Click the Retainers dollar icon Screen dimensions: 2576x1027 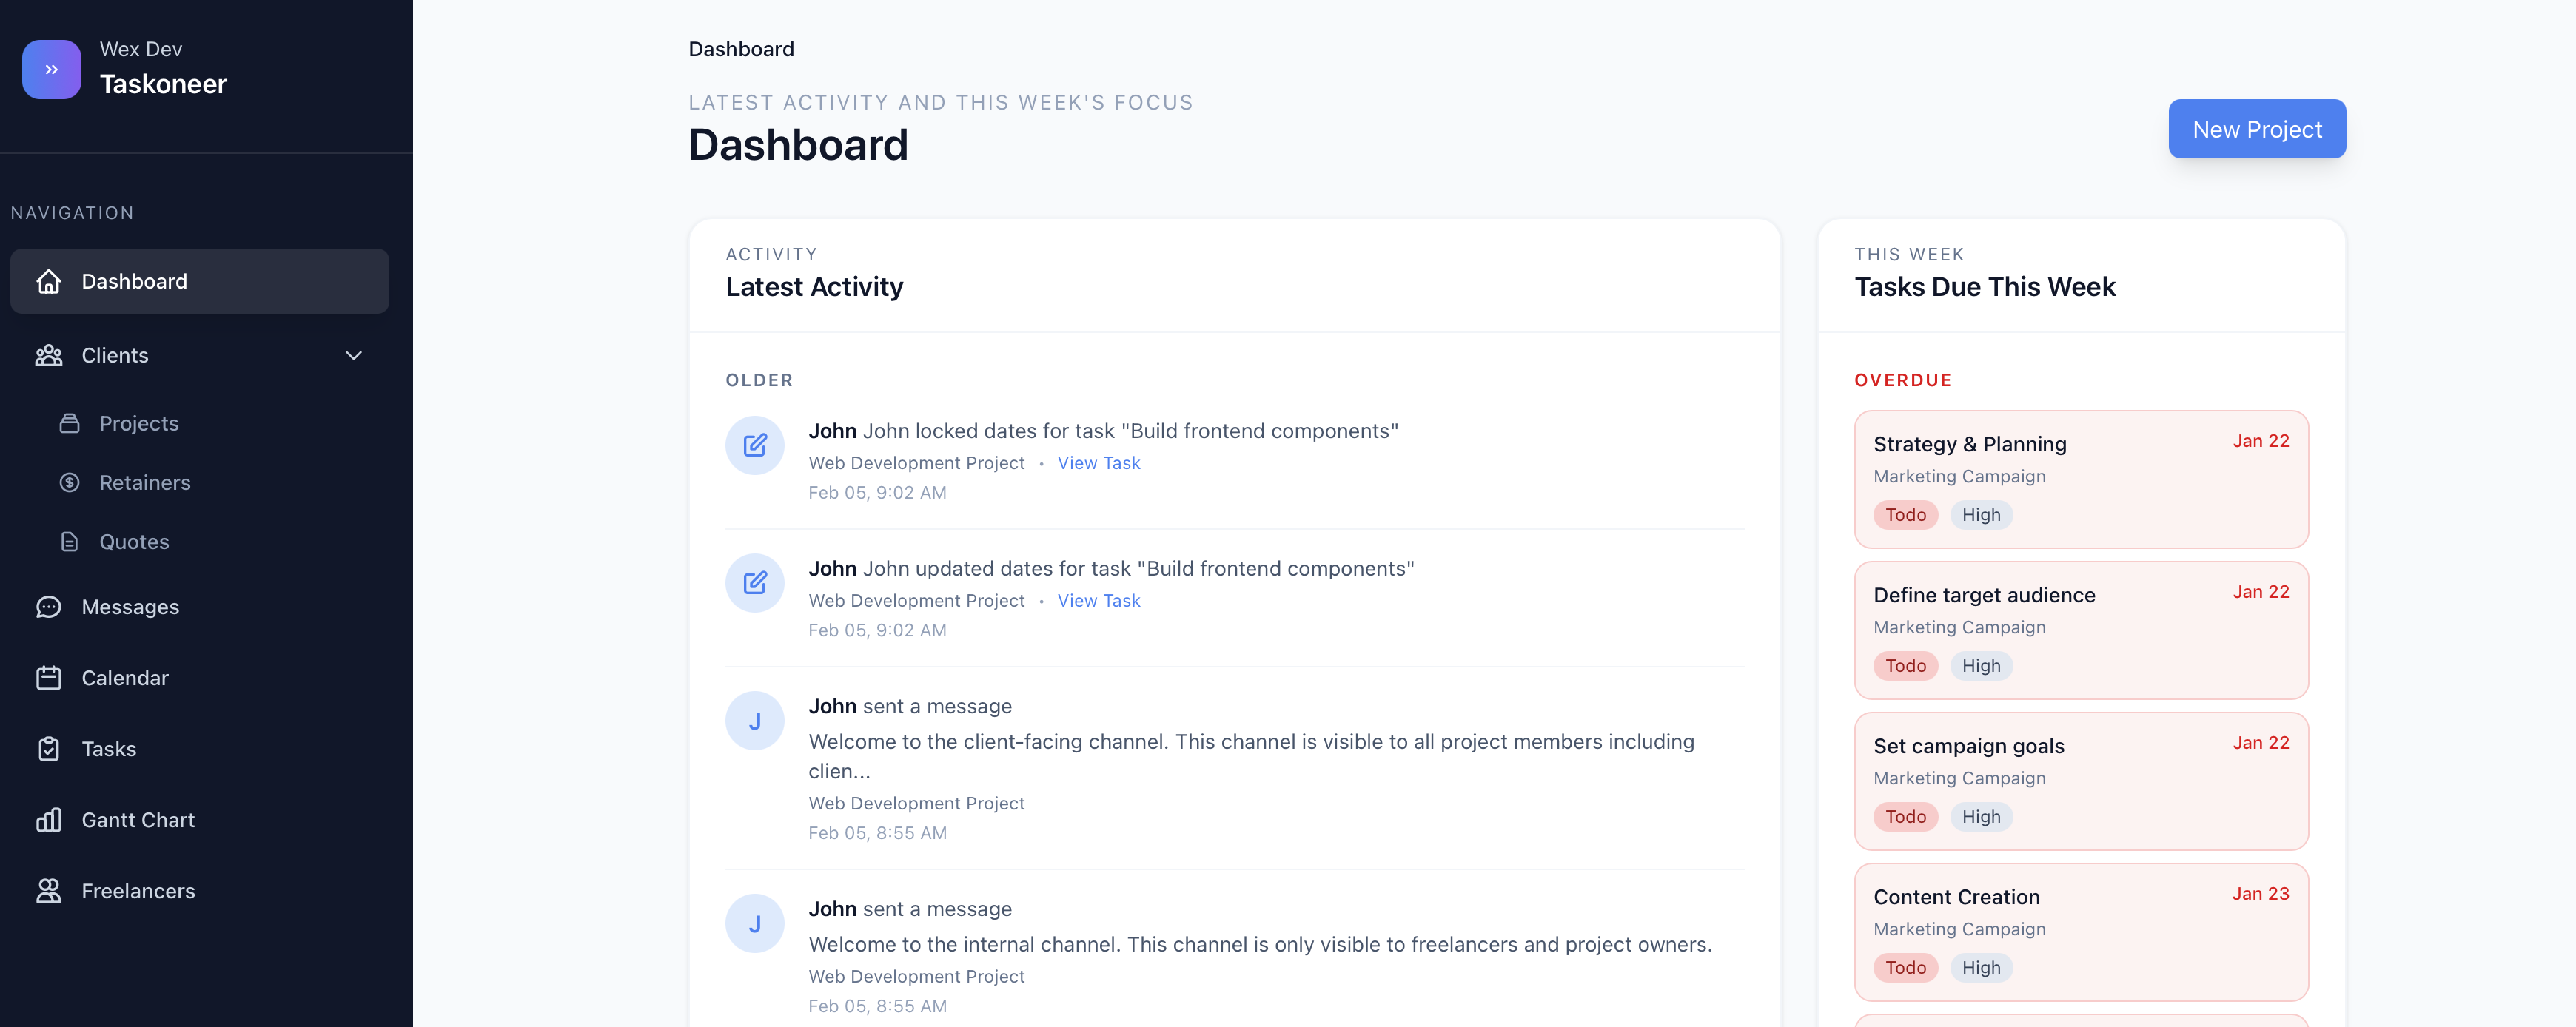69,482
